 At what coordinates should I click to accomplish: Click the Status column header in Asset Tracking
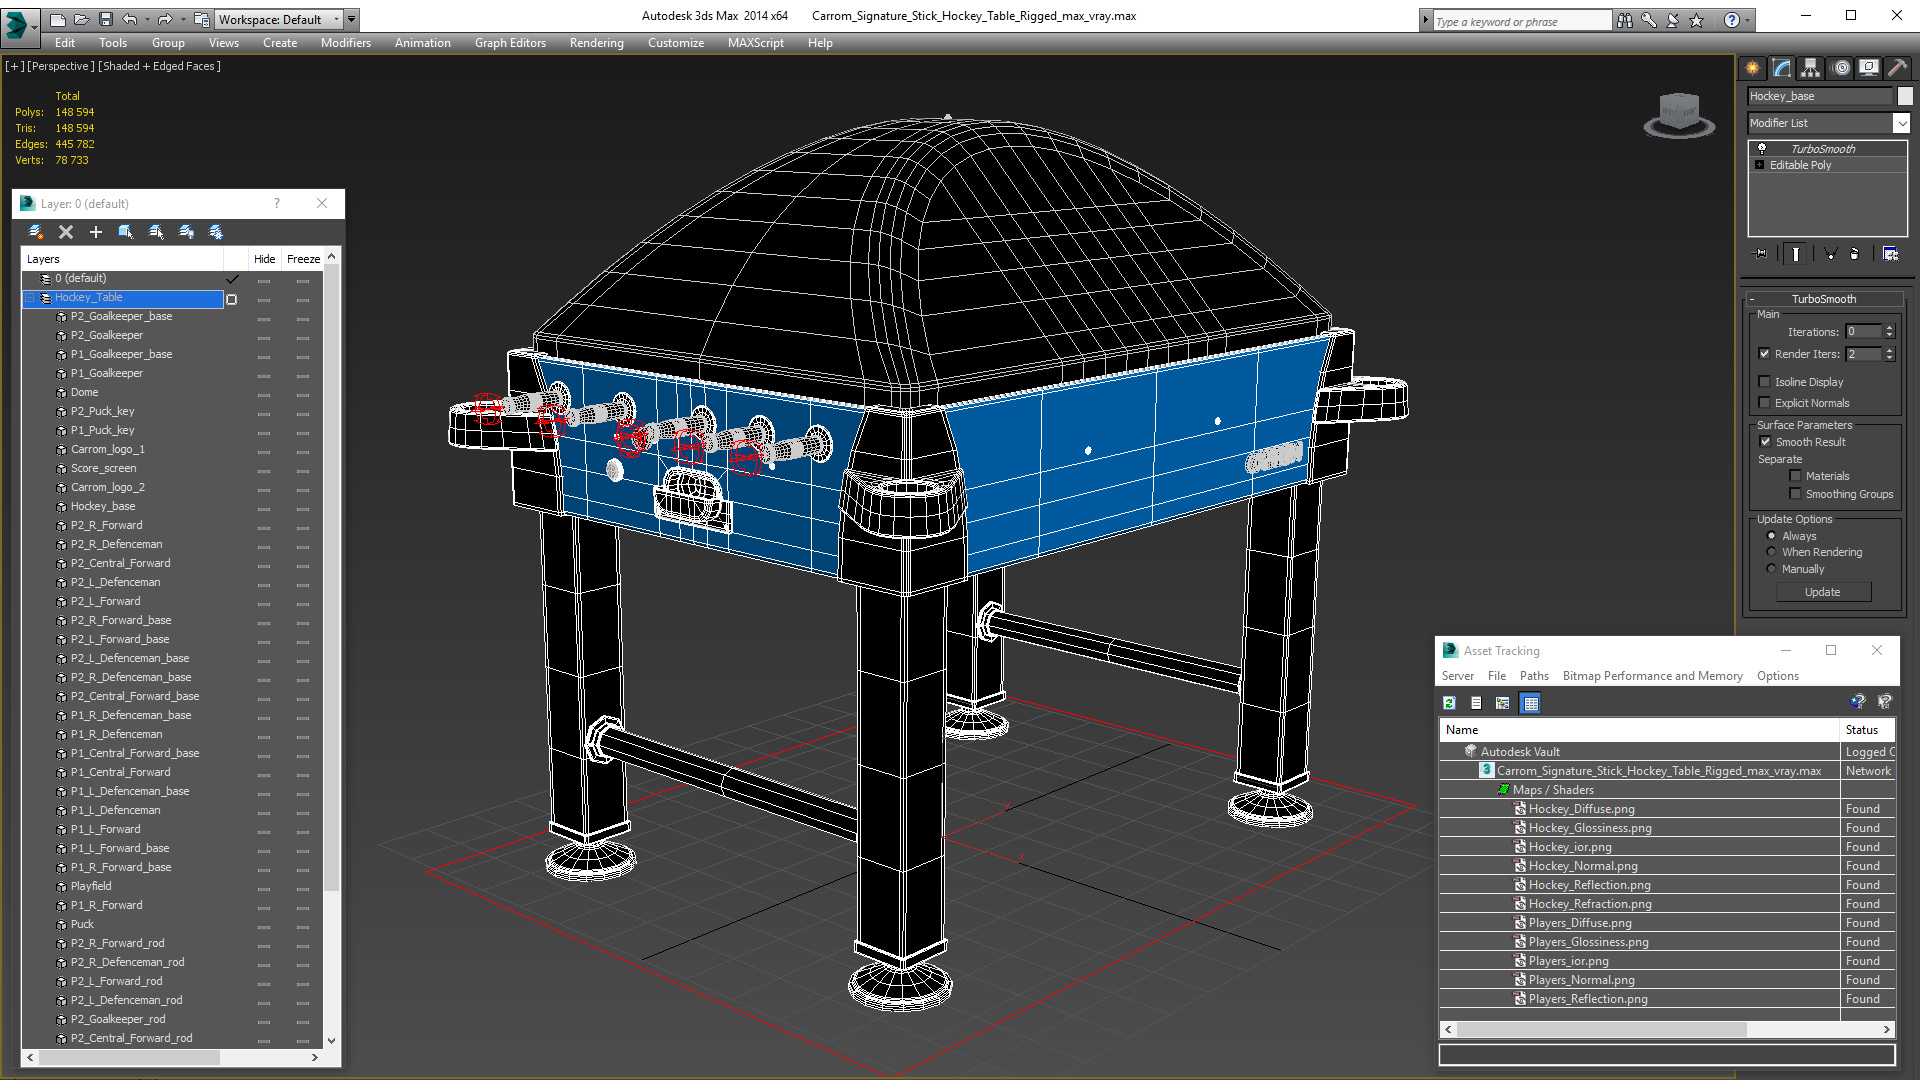click(1867, 730)
